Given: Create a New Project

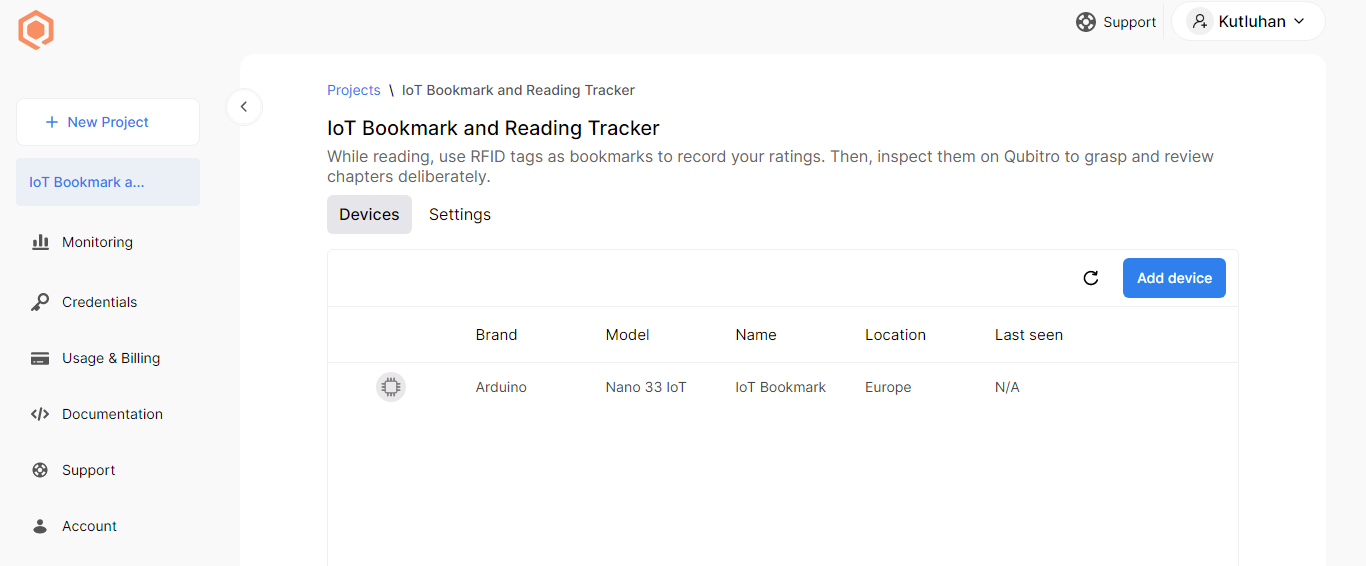Looking at the screenshot, I should (x=108, y=122).
